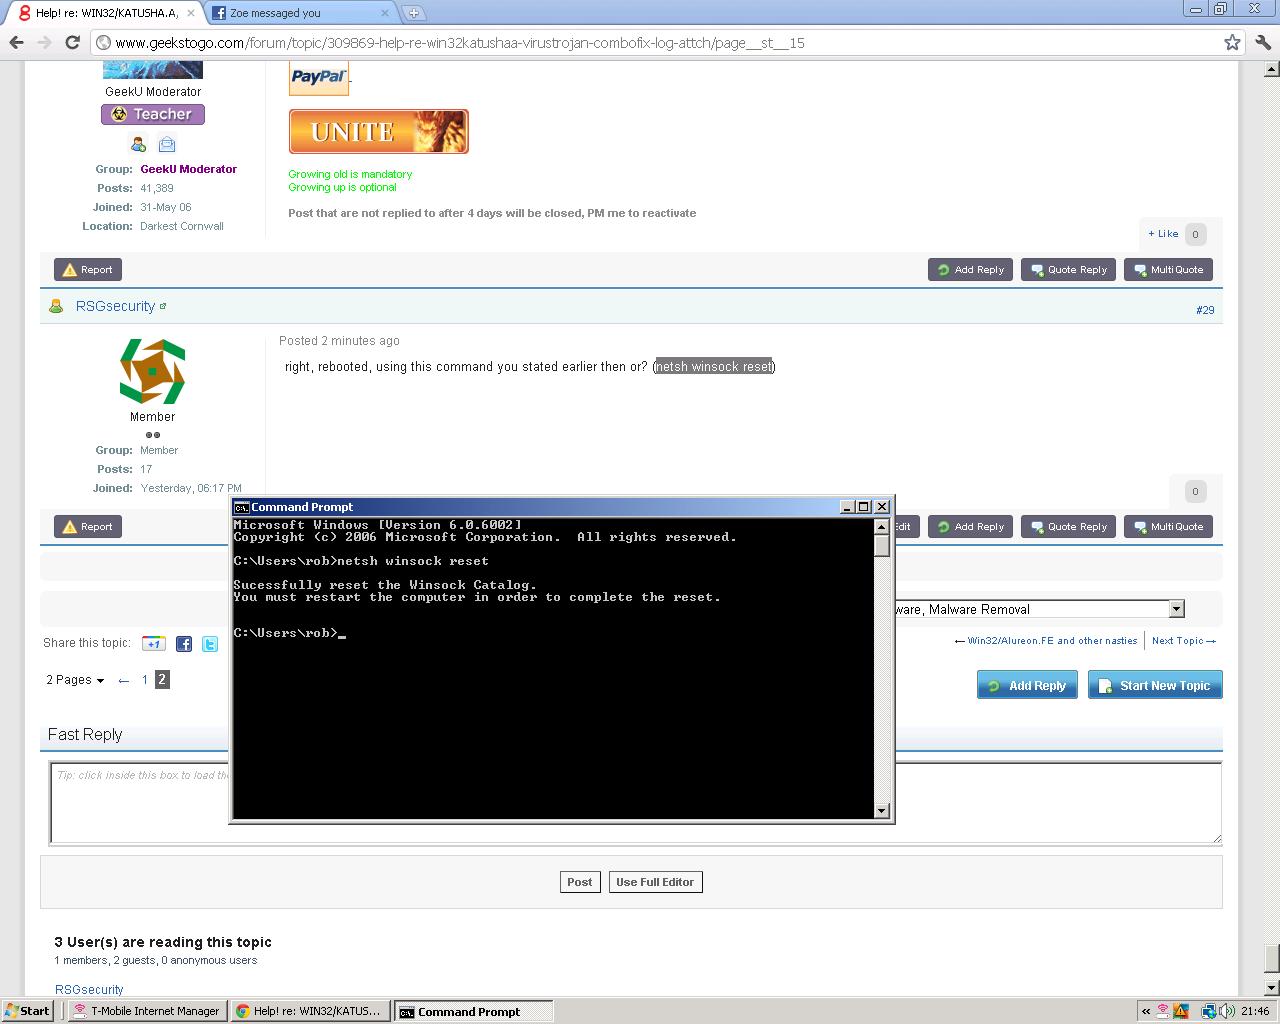Open the RSGsecurity username link in post header
Screen dimensions: 1280x1024
click(115, 306)
